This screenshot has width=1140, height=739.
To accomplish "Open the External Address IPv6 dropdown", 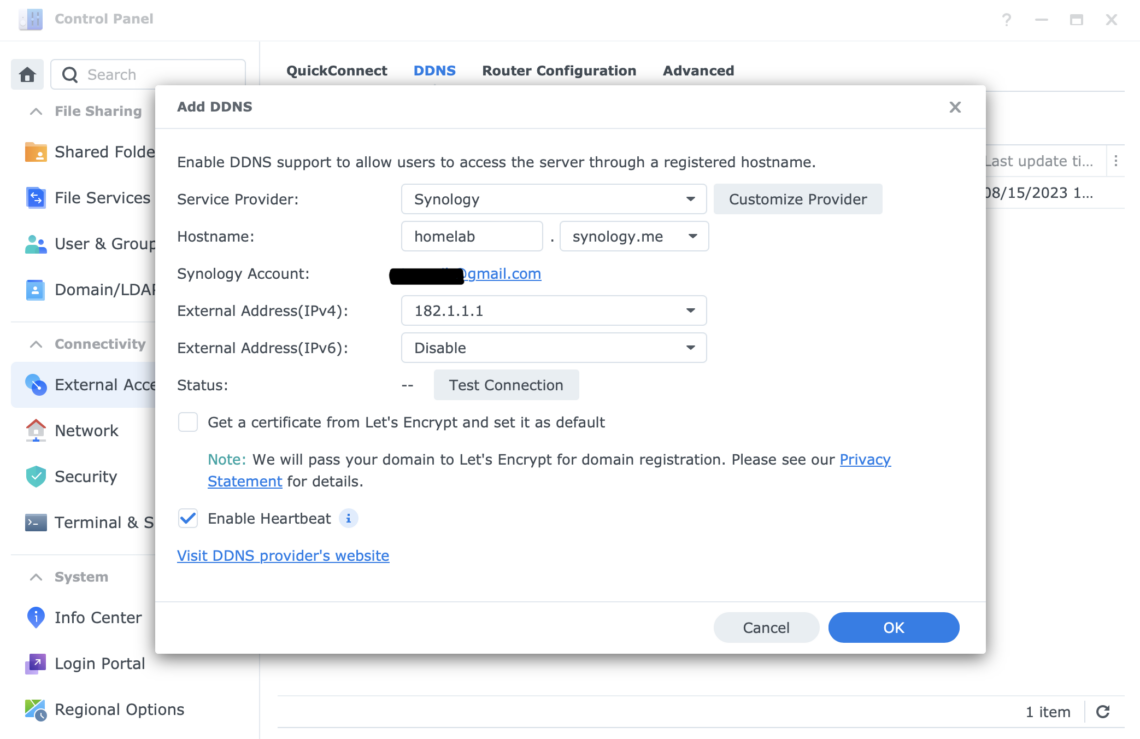I will [554, 347].
